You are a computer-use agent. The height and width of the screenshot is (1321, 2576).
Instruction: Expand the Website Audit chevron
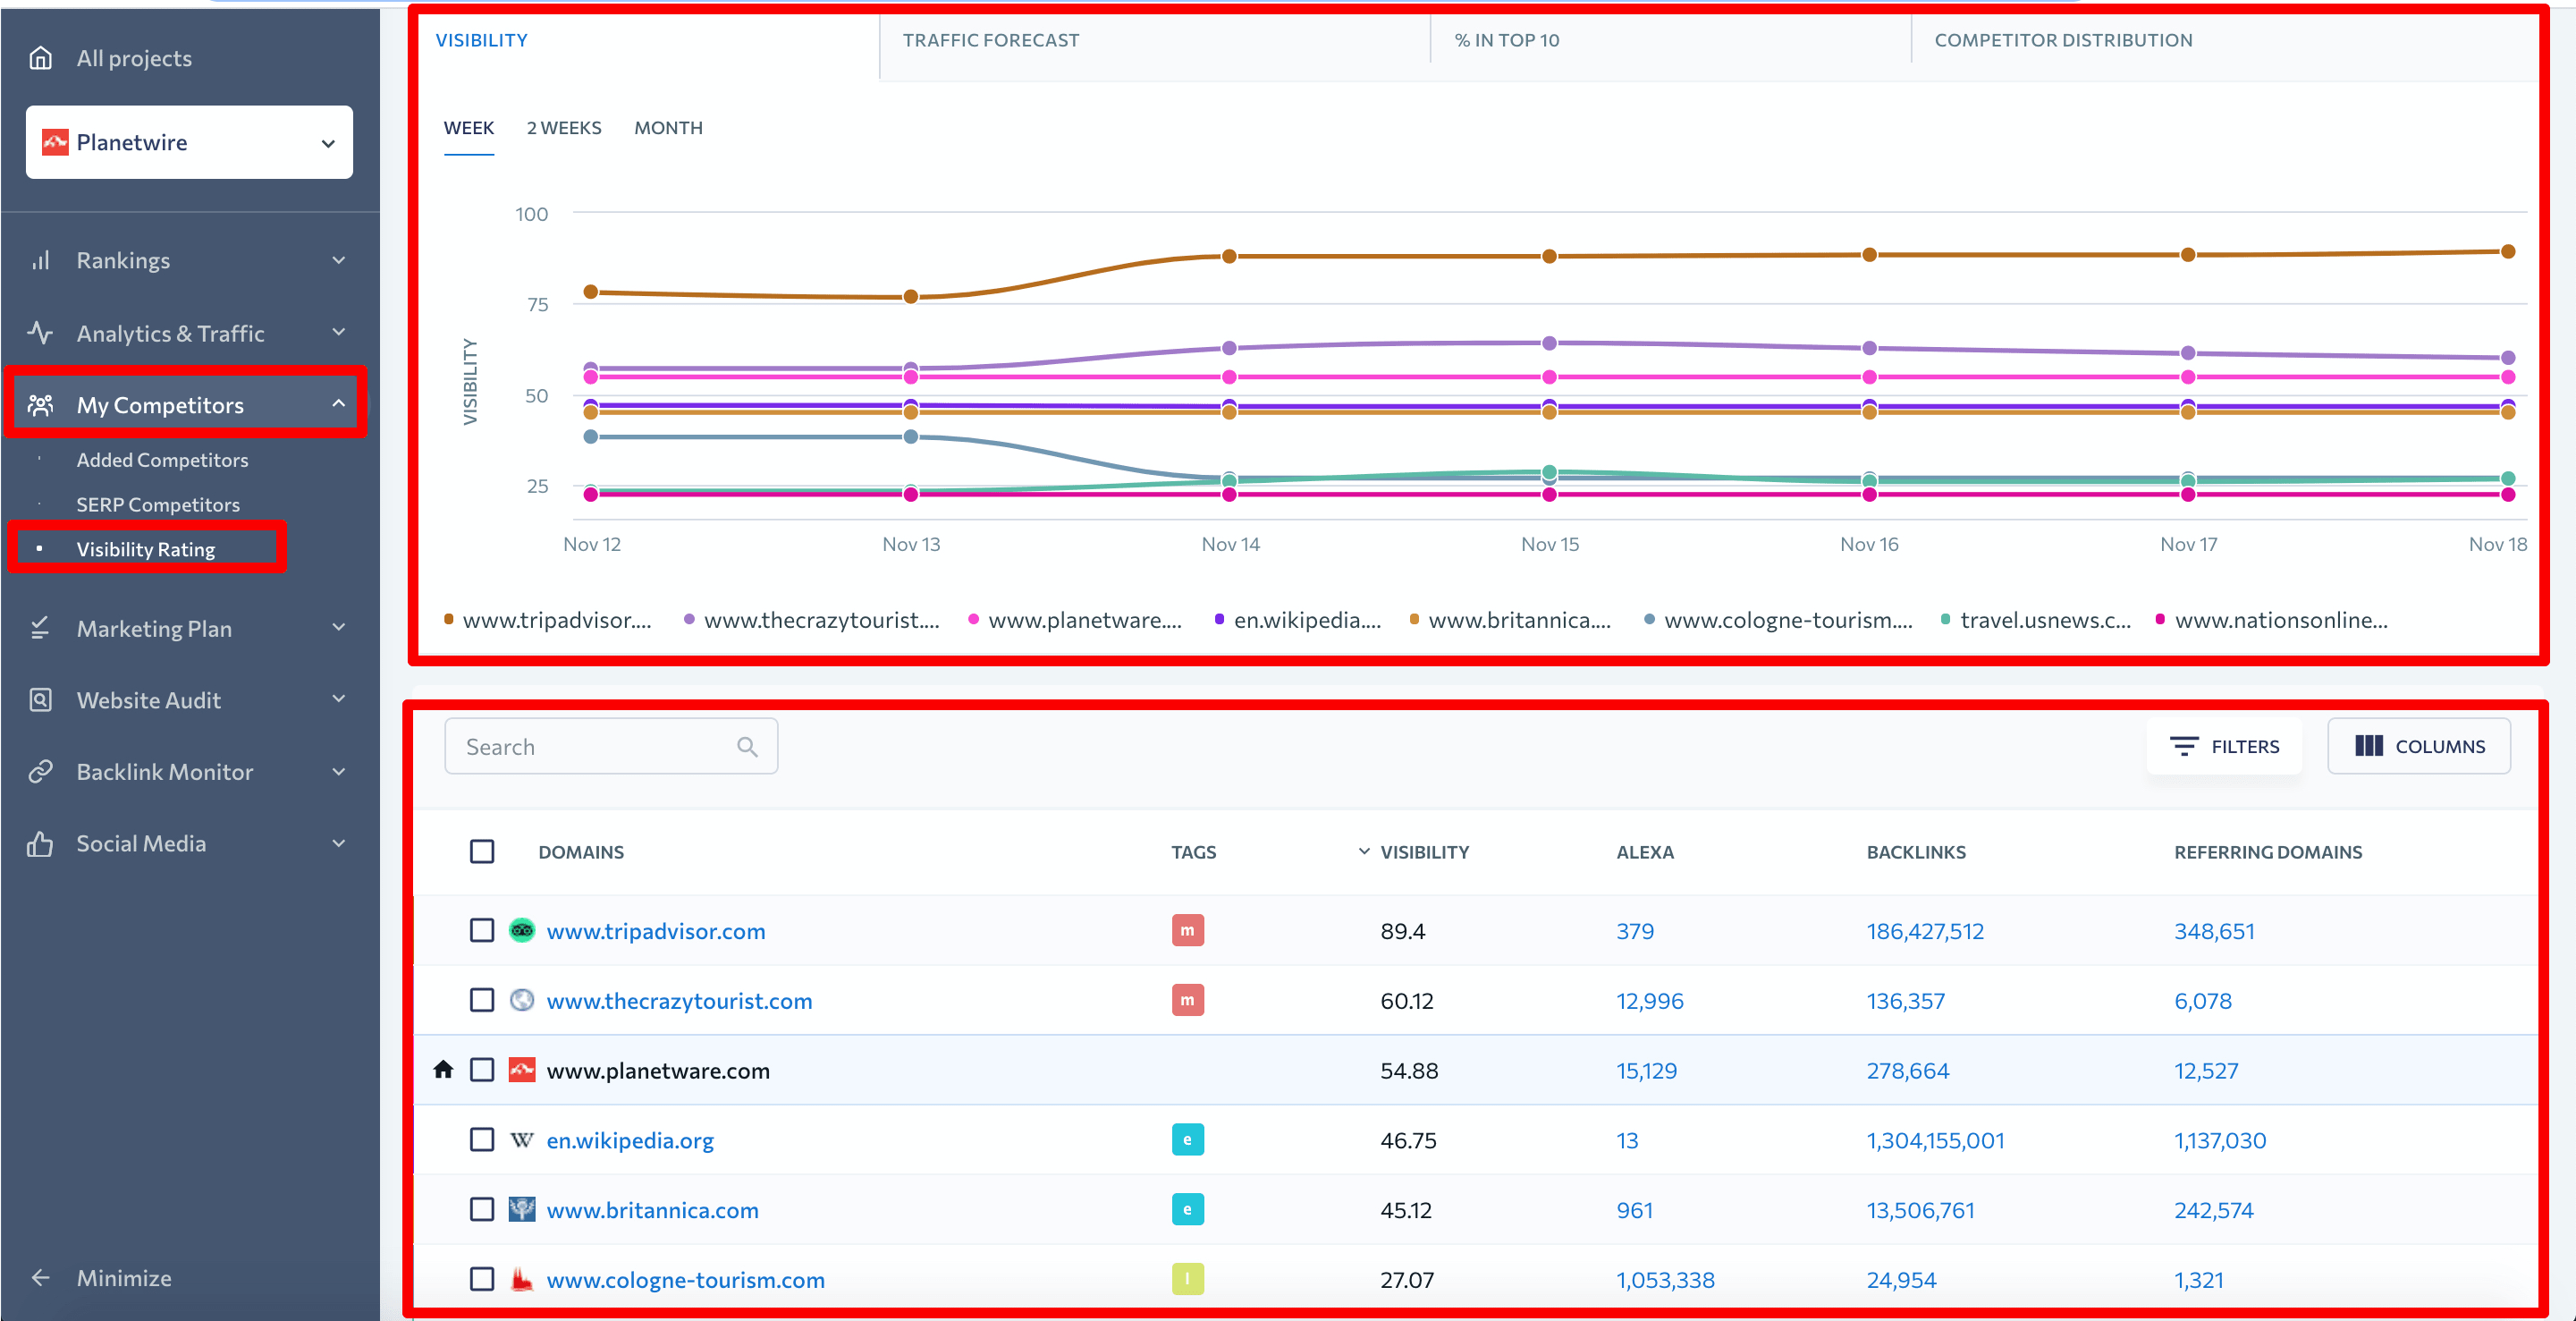tap(339, 700)
